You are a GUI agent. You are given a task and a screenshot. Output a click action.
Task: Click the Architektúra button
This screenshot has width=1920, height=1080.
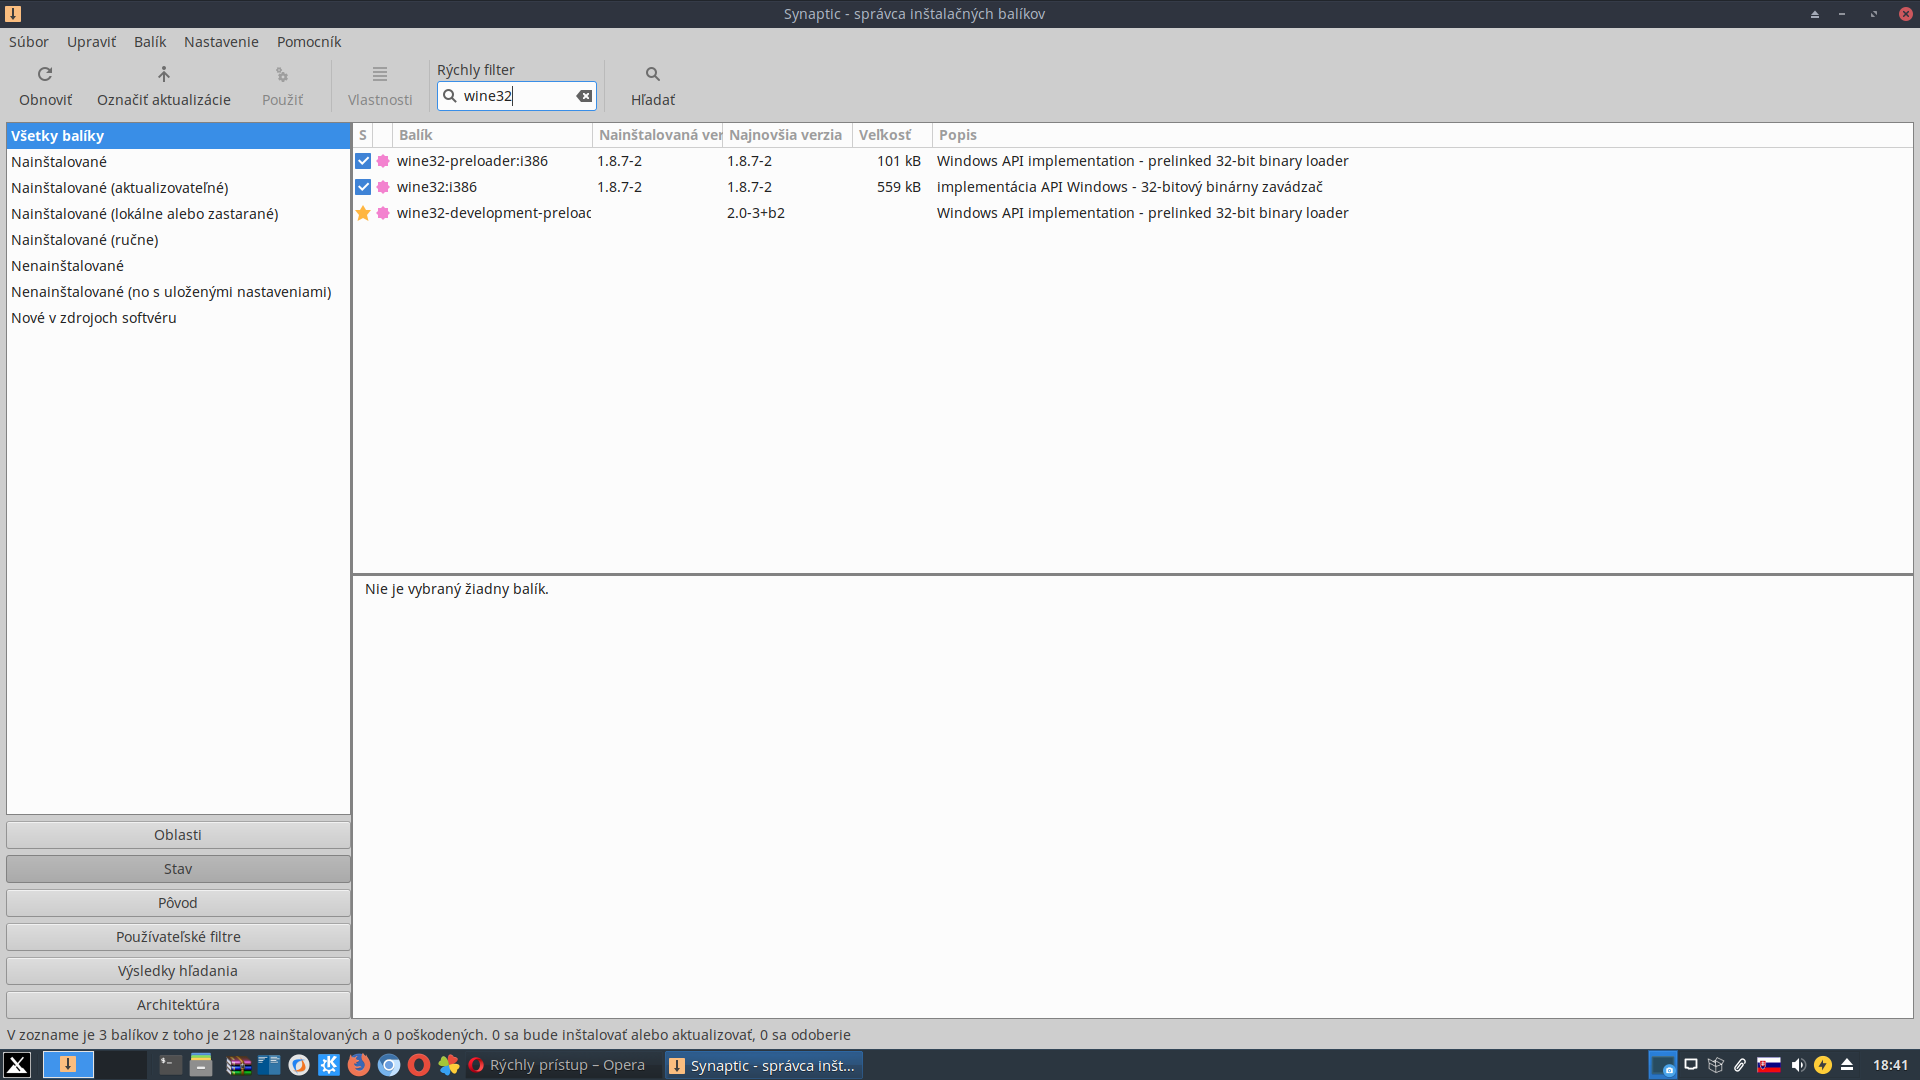pos(178,1005)
